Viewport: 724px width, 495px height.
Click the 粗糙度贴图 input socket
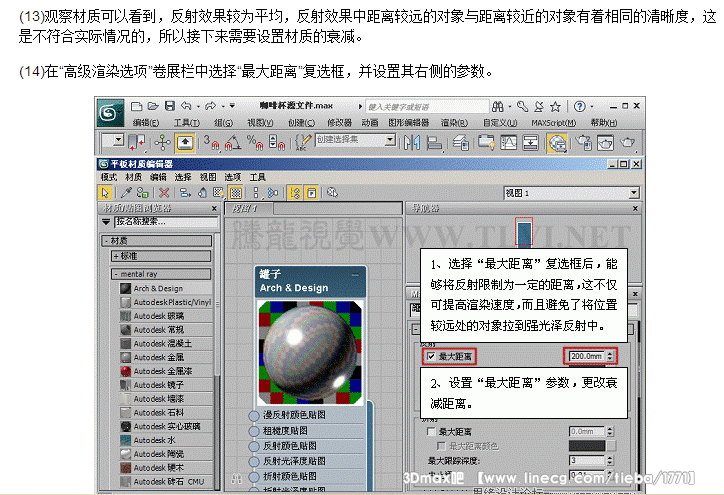click(x=253, y=431)
